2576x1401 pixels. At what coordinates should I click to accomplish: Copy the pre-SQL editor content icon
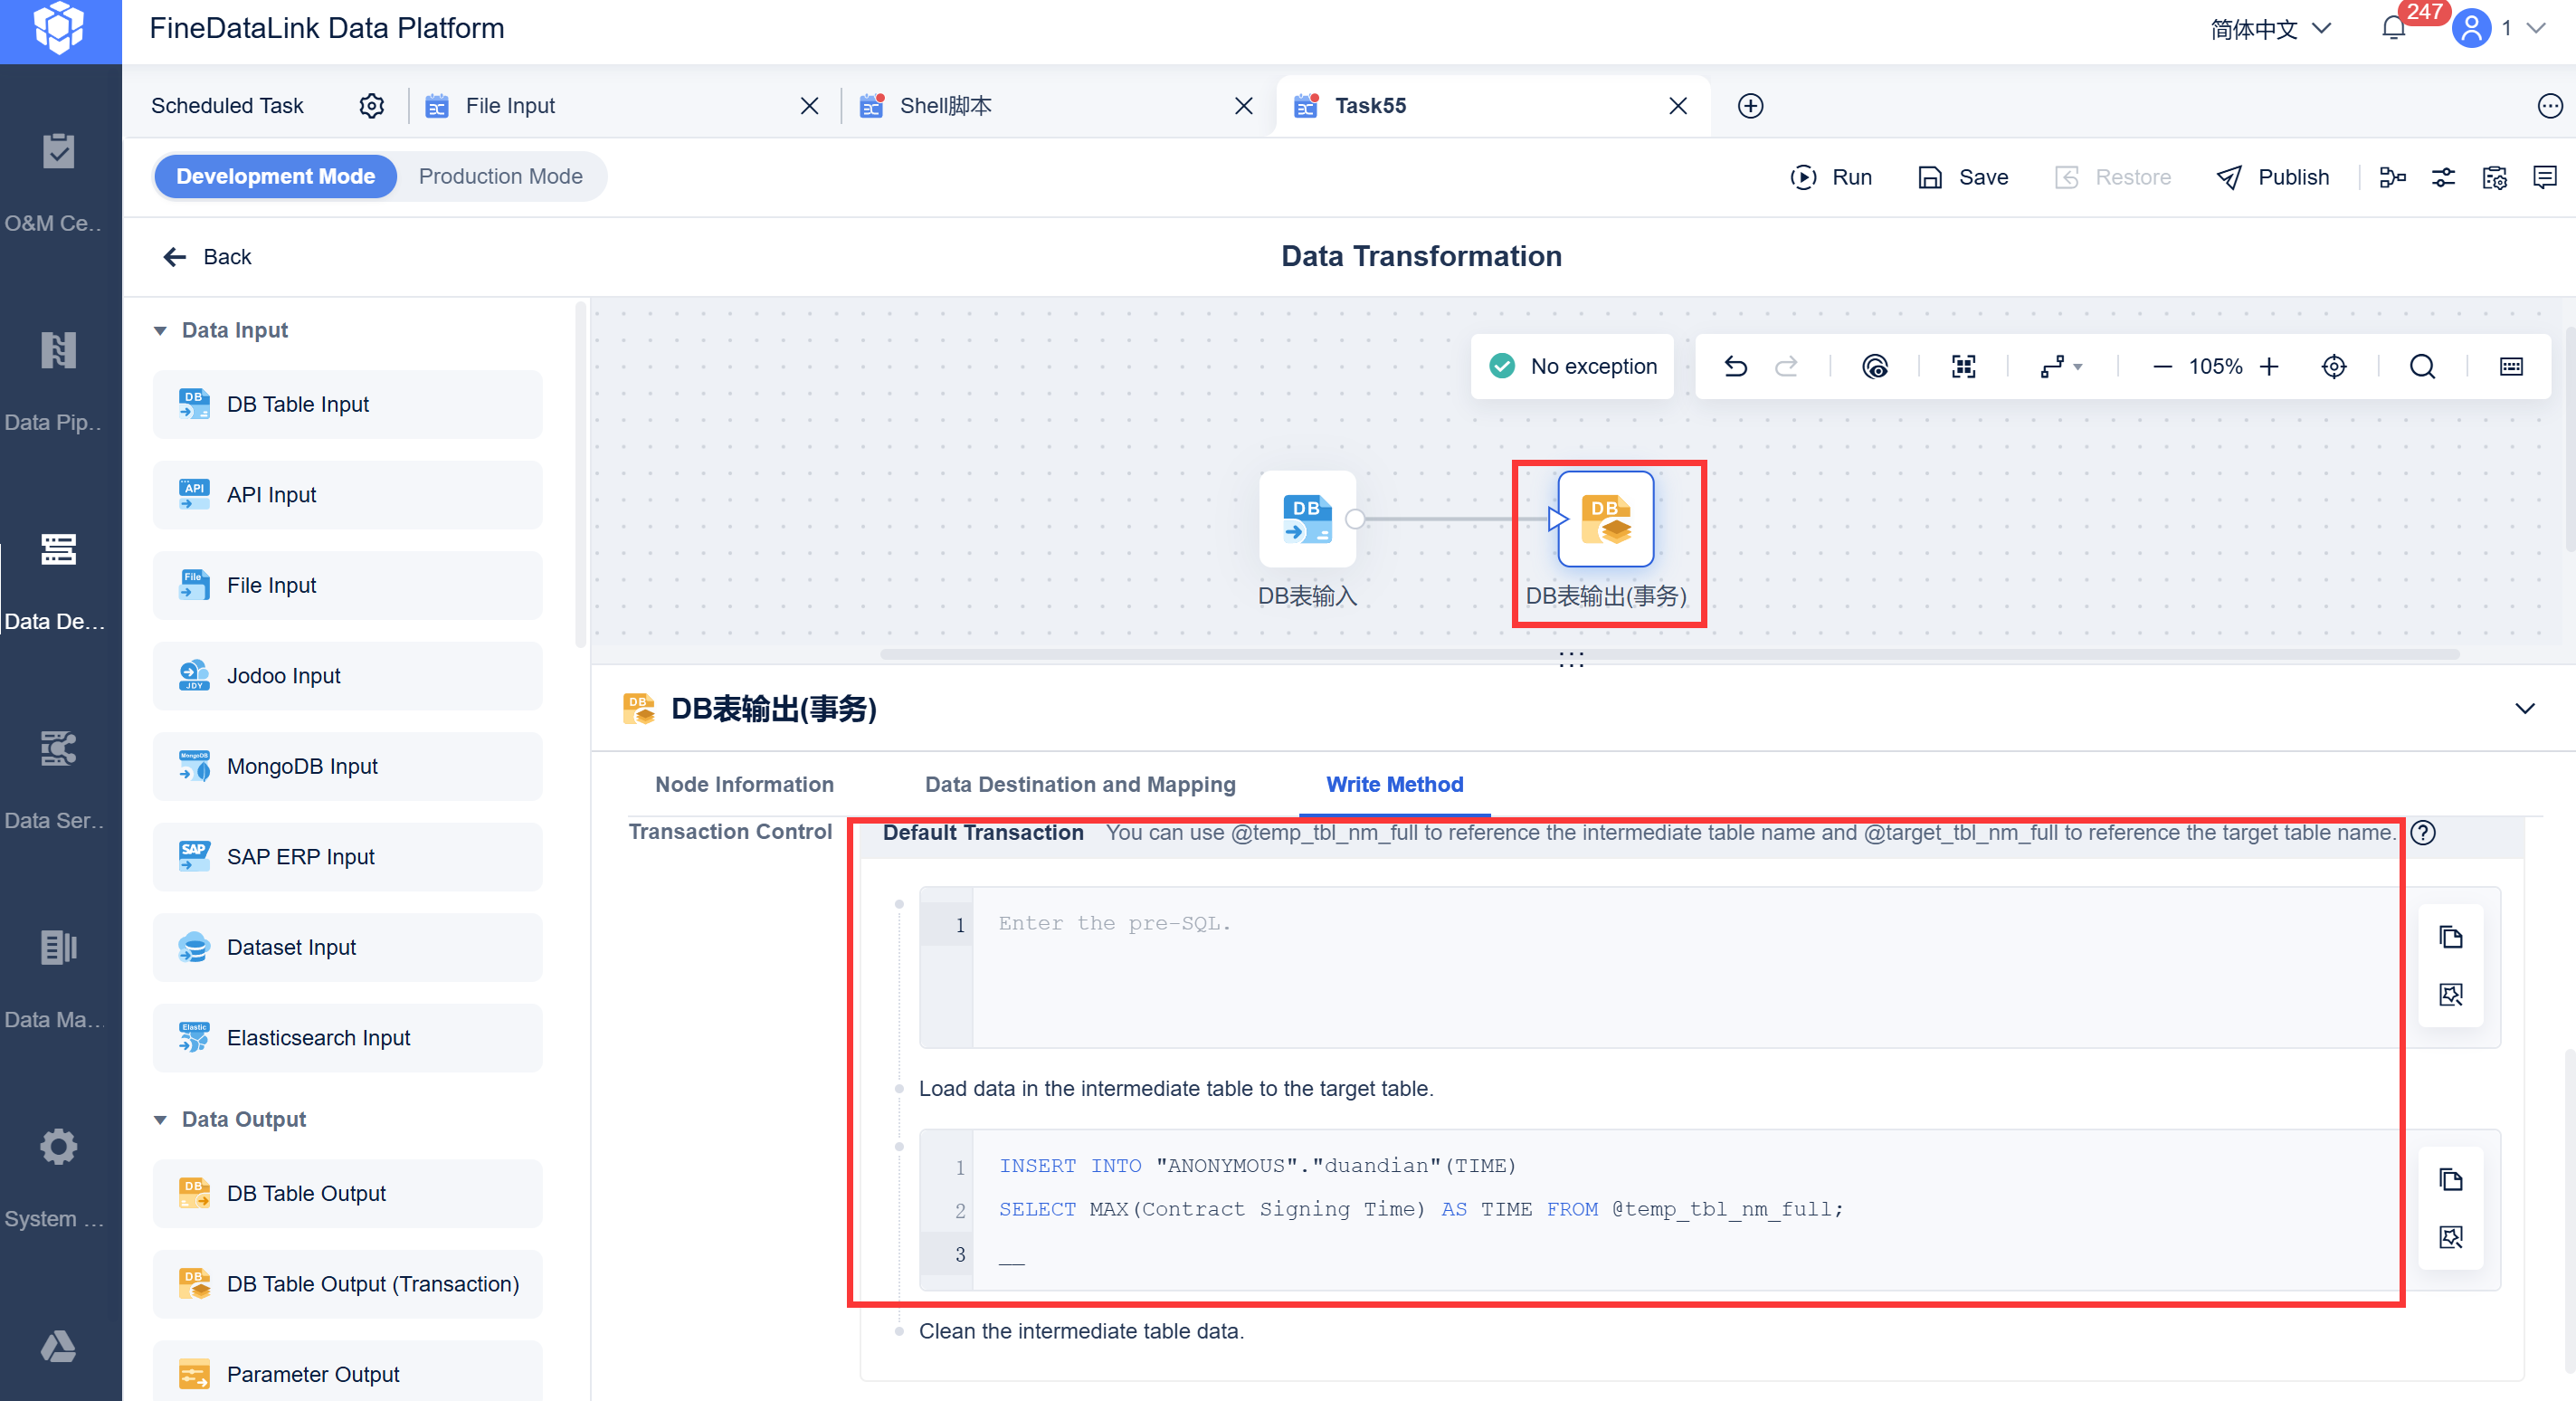pyautogui.click(x=2450, y=937)
